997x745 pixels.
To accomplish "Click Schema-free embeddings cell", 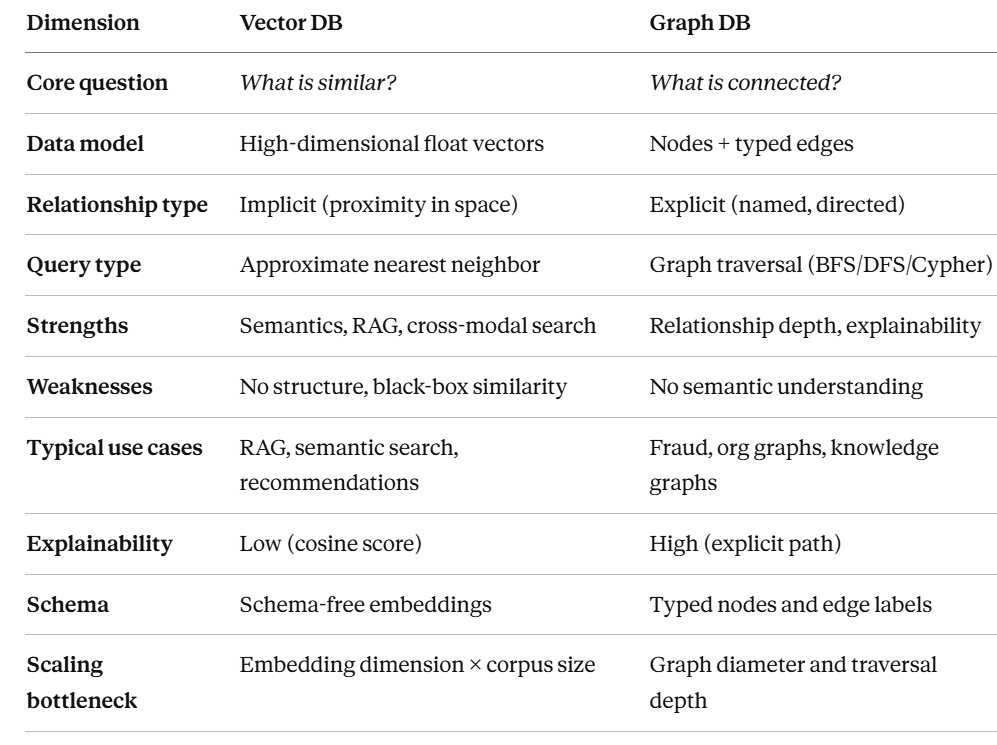I will click(x=366, y=605).
